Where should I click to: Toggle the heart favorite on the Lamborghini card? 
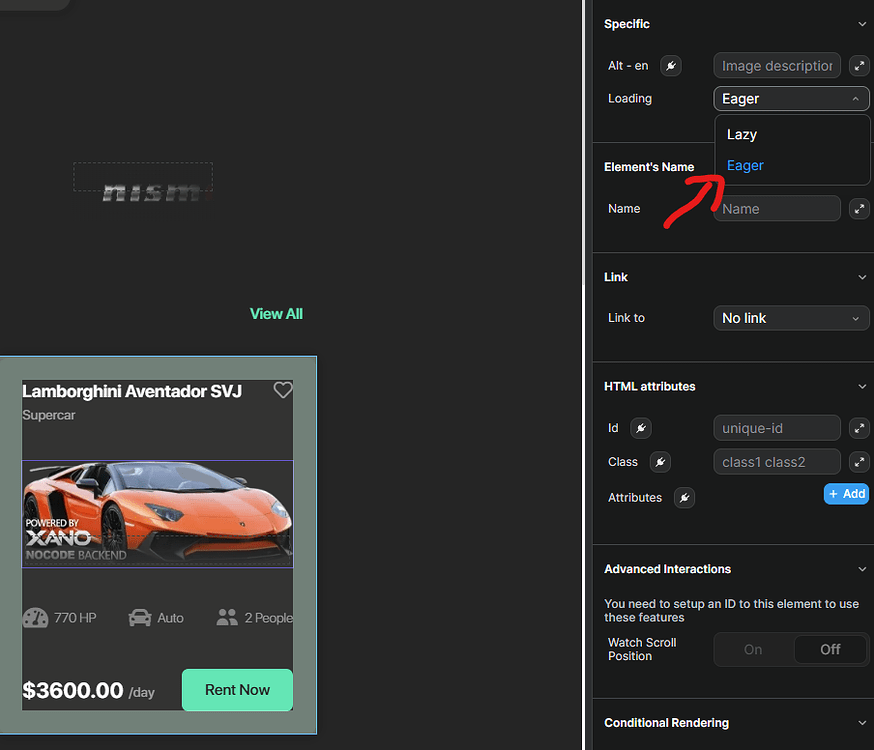point(283,390)
